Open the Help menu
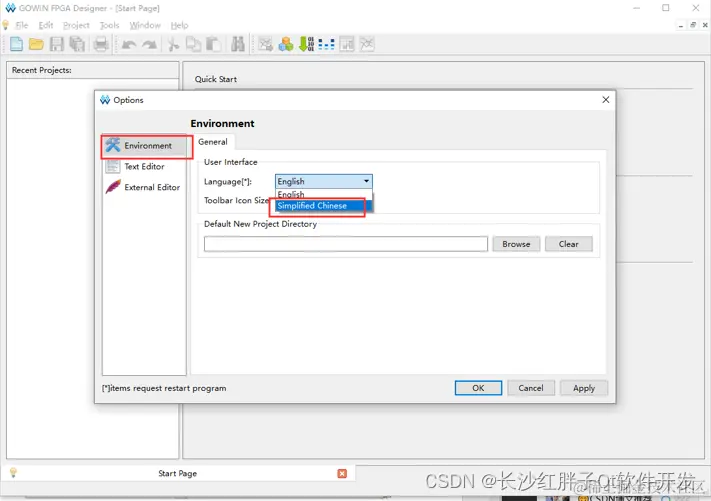Viewport: 711px width, 501px height. coord(180,25)
